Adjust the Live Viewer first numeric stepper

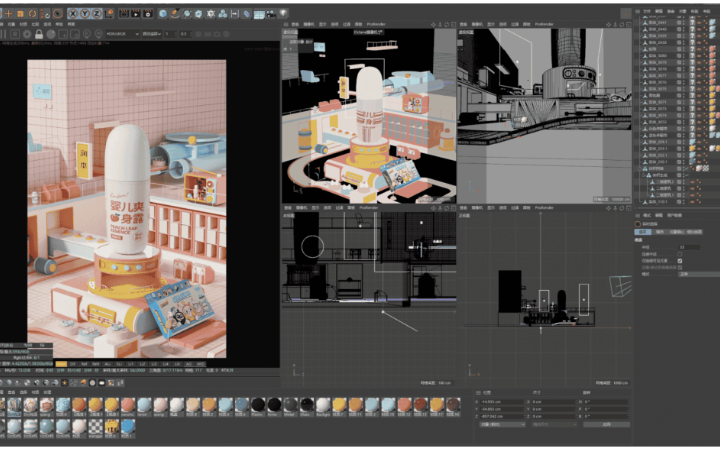coord(170,34)
